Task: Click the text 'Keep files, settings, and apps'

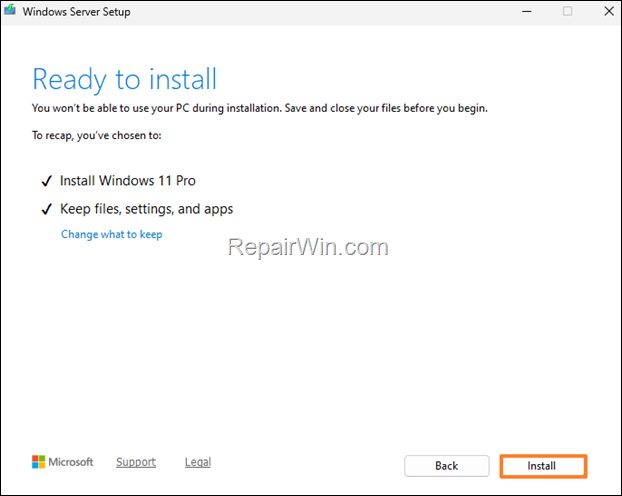Action: pos(146,209)
